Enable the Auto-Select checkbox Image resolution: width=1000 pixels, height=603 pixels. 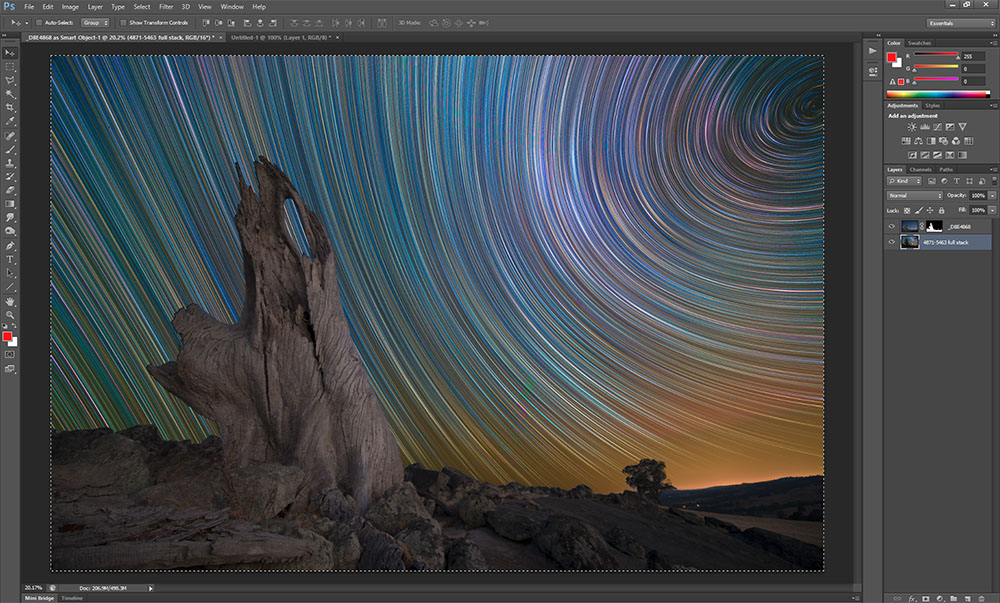[39, 23]
